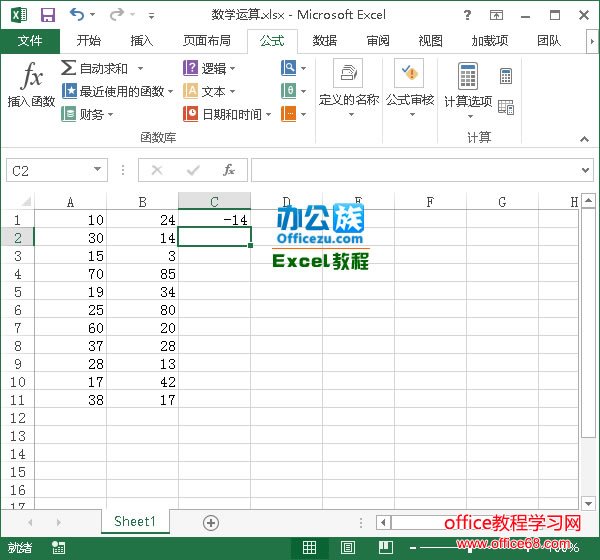Select column A header

click(x=70, y=202)
